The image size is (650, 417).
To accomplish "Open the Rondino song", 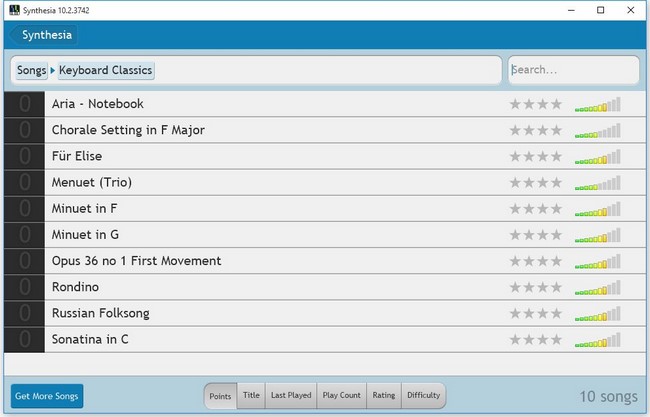I will coord(325,287).
